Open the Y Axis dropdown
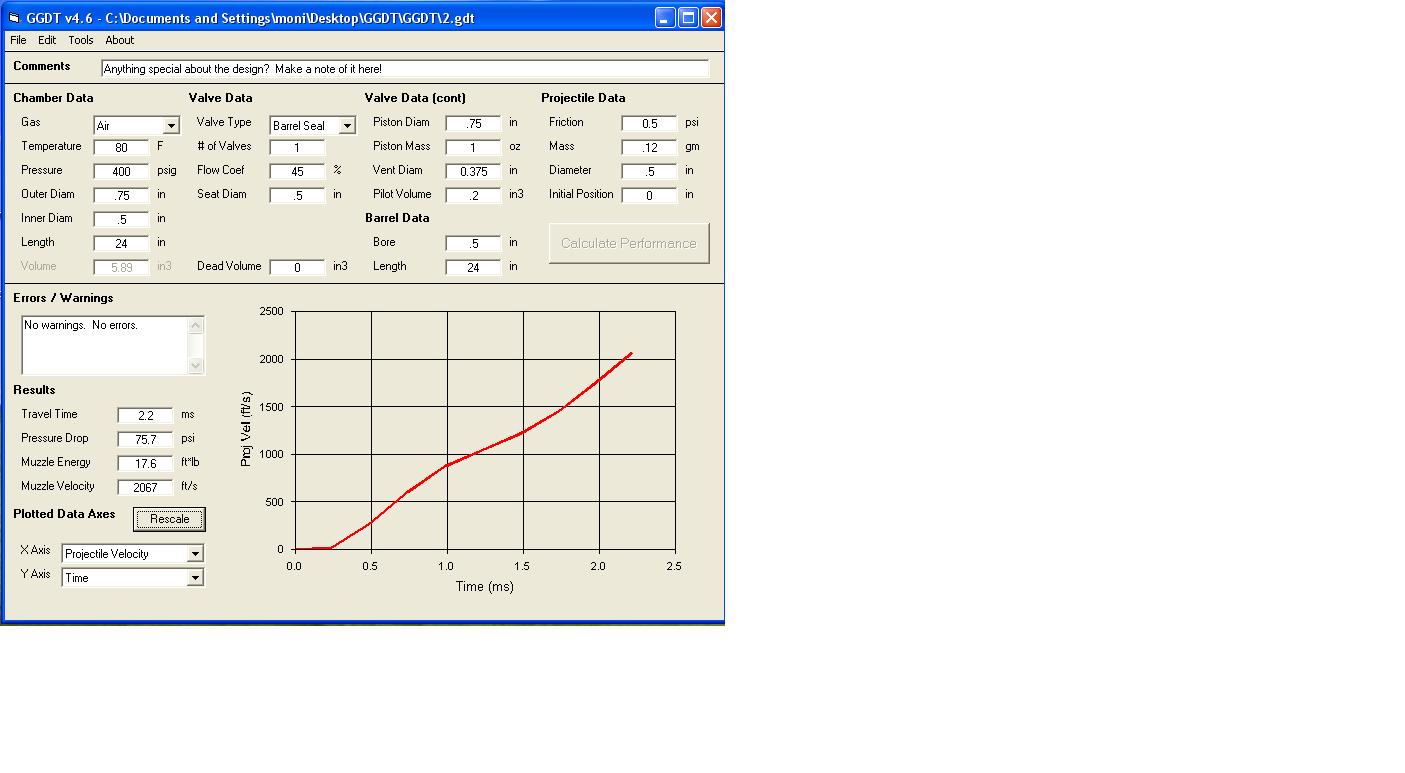1405x773 pixels. [x=195, y=578]
